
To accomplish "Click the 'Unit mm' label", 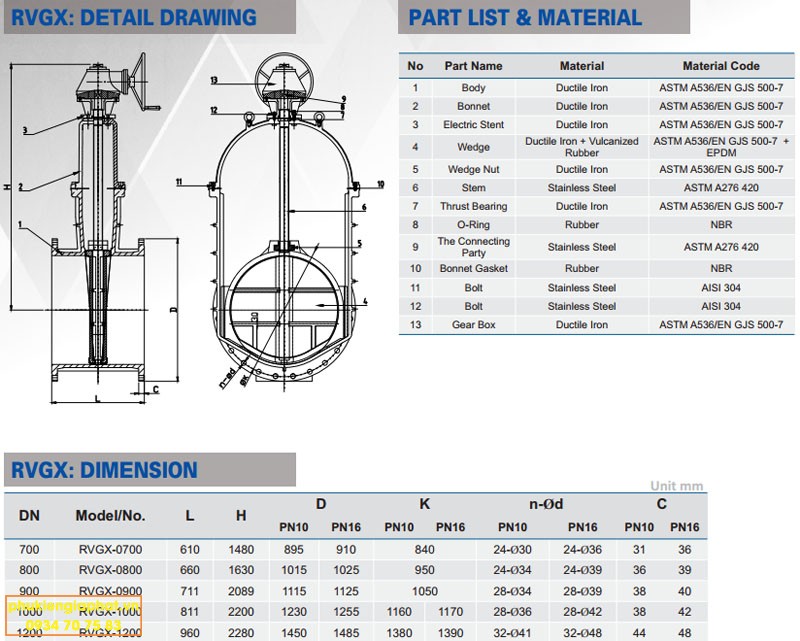I will tap(677, 486).
